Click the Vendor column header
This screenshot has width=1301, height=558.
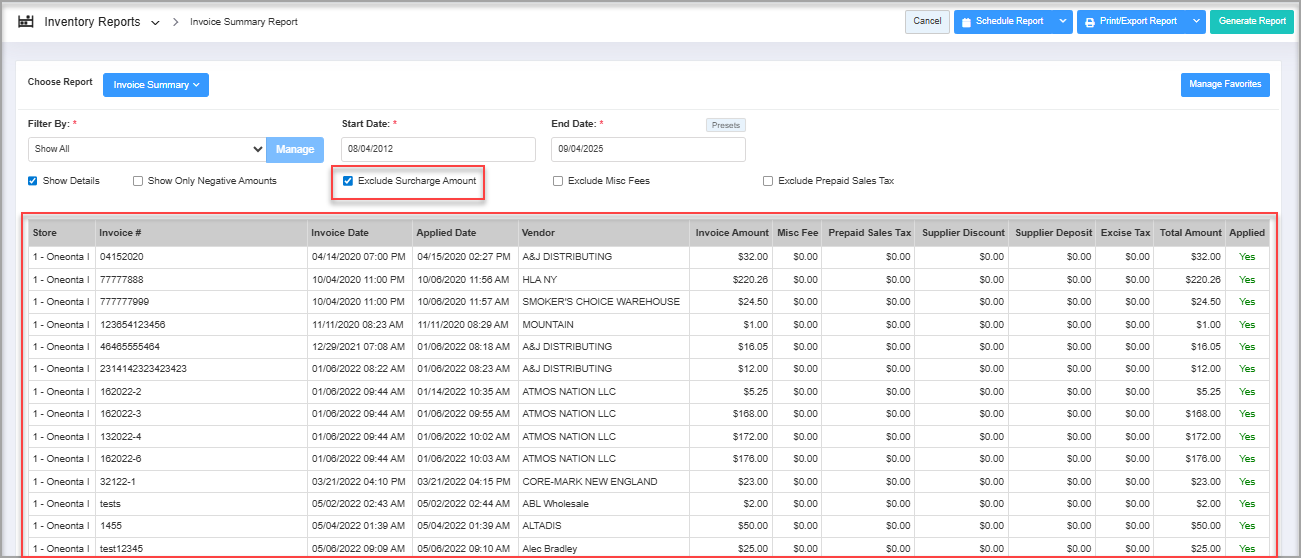tap(538, 233)
